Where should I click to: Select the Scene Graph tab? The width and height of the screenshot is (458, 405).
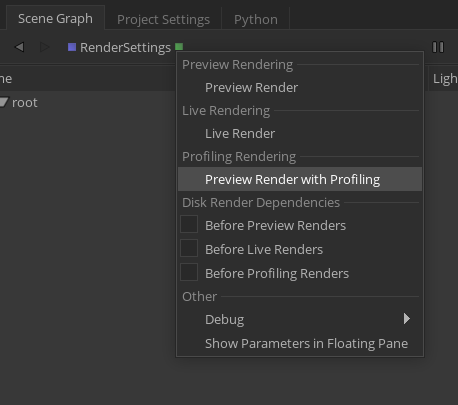pyautogui.click(x=55, y=18)
